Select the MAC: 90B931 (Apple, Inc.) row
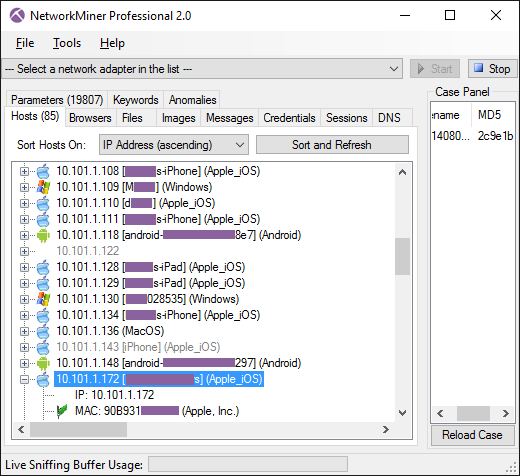This screenshot has height=476, width=520. pyautogui.click(x=157, y=411)
